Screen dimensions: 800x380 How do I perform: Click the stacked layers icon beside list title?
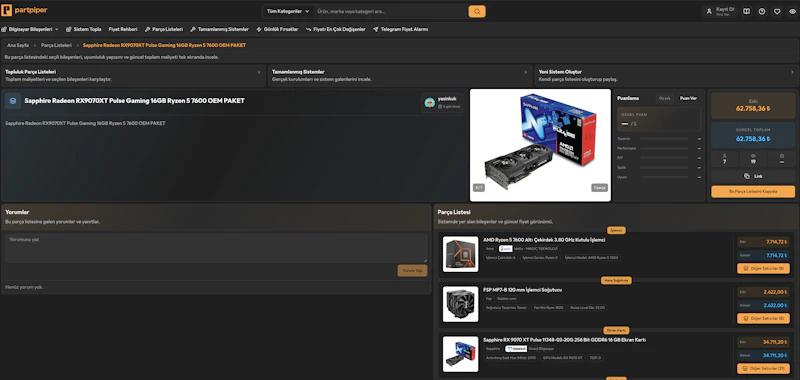pos(13,101)
